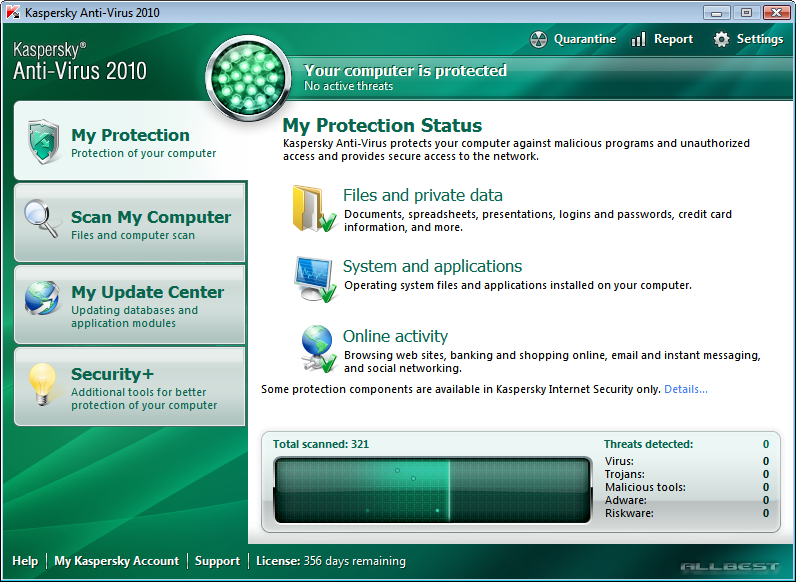The width and height of the screenshot is (796, 582).
Task: Click the globe Update Center icon
Action: [42, 298]
